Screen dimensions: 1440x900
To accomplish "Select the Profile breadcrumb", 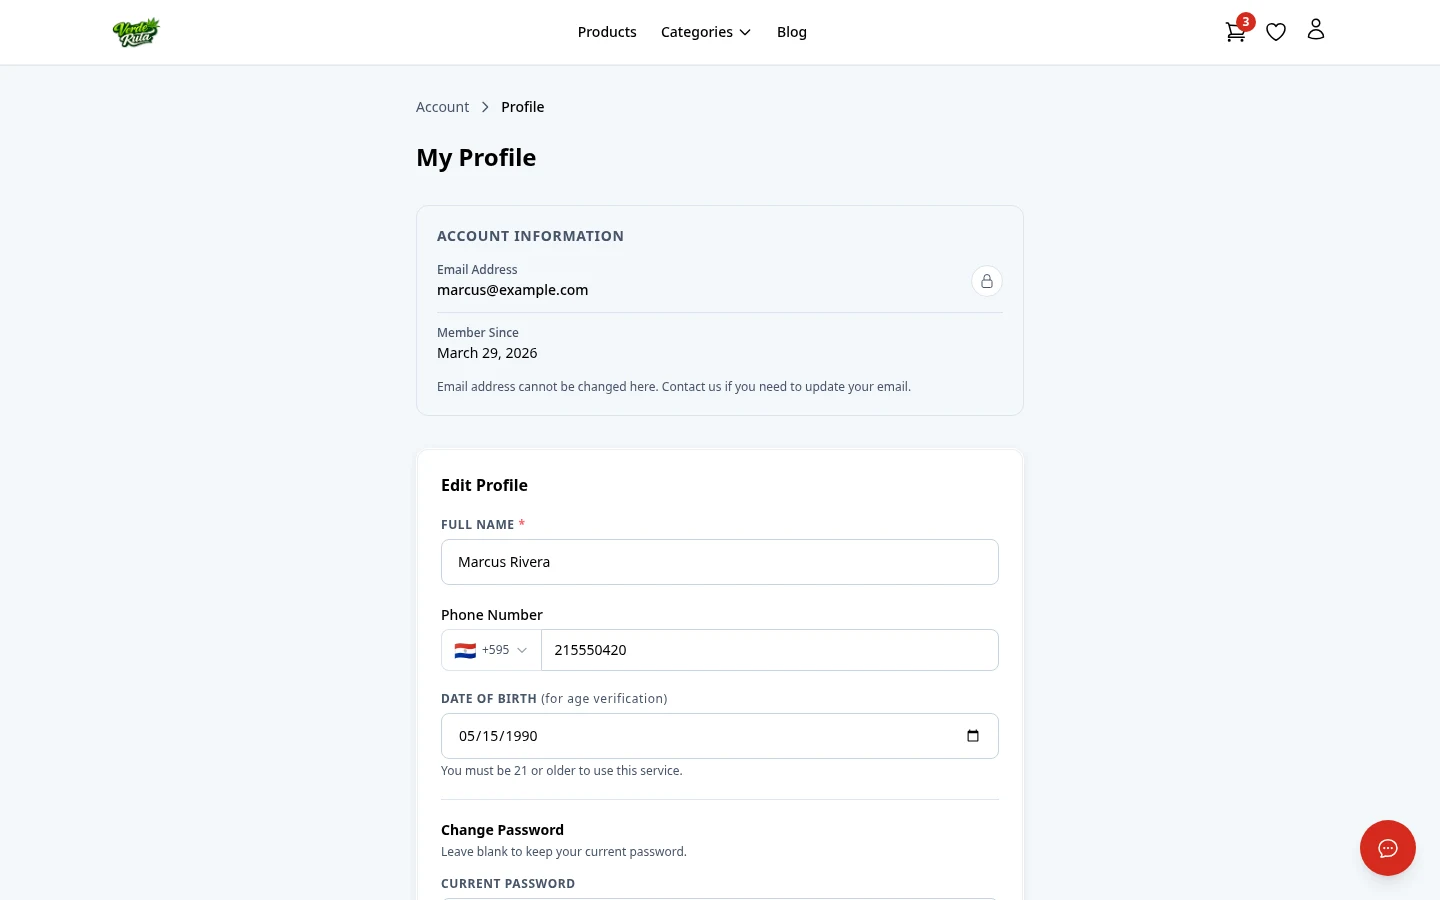I will (x=522, y=107).
